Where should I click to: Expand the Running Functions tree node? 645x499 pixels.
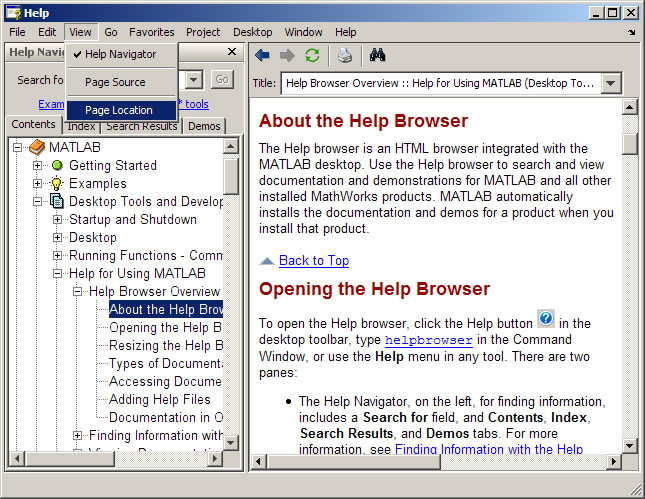(x=58, y=255)
